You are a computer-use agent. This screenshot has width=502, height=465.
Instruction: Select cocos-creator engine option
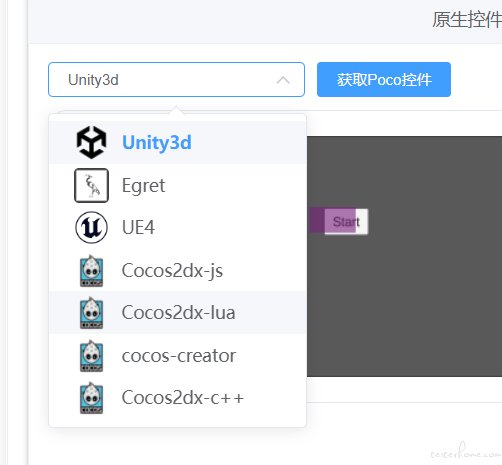tap(177, 356)
